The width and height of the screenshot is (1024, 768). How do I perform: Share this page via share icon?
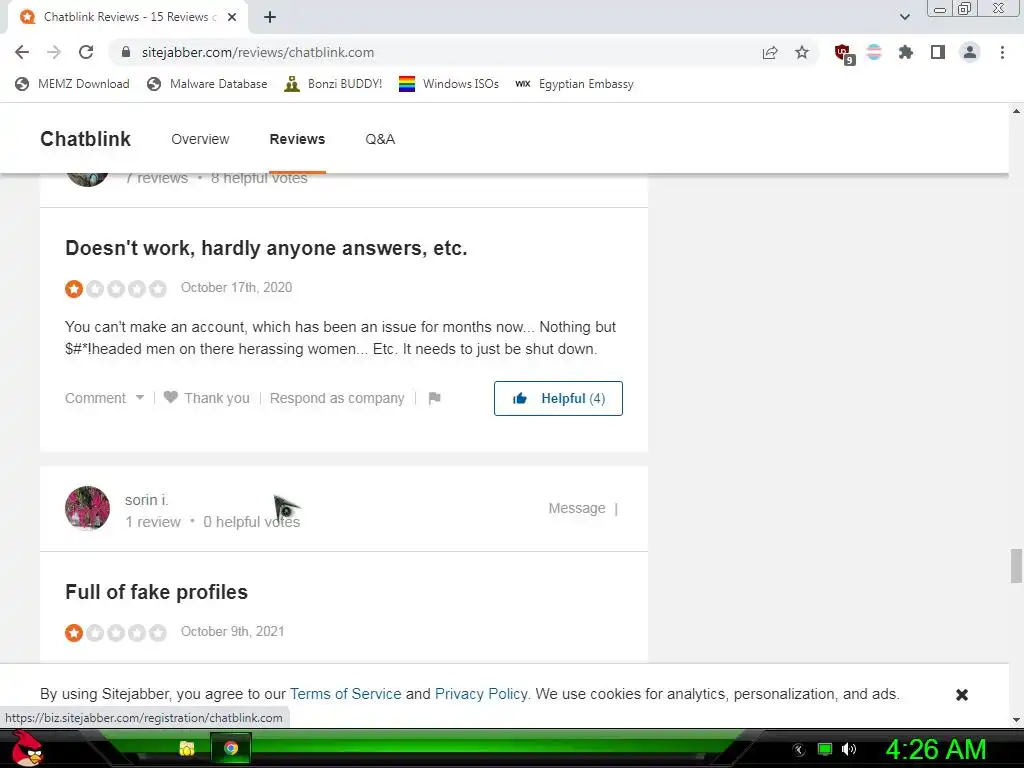click(770, 52)
